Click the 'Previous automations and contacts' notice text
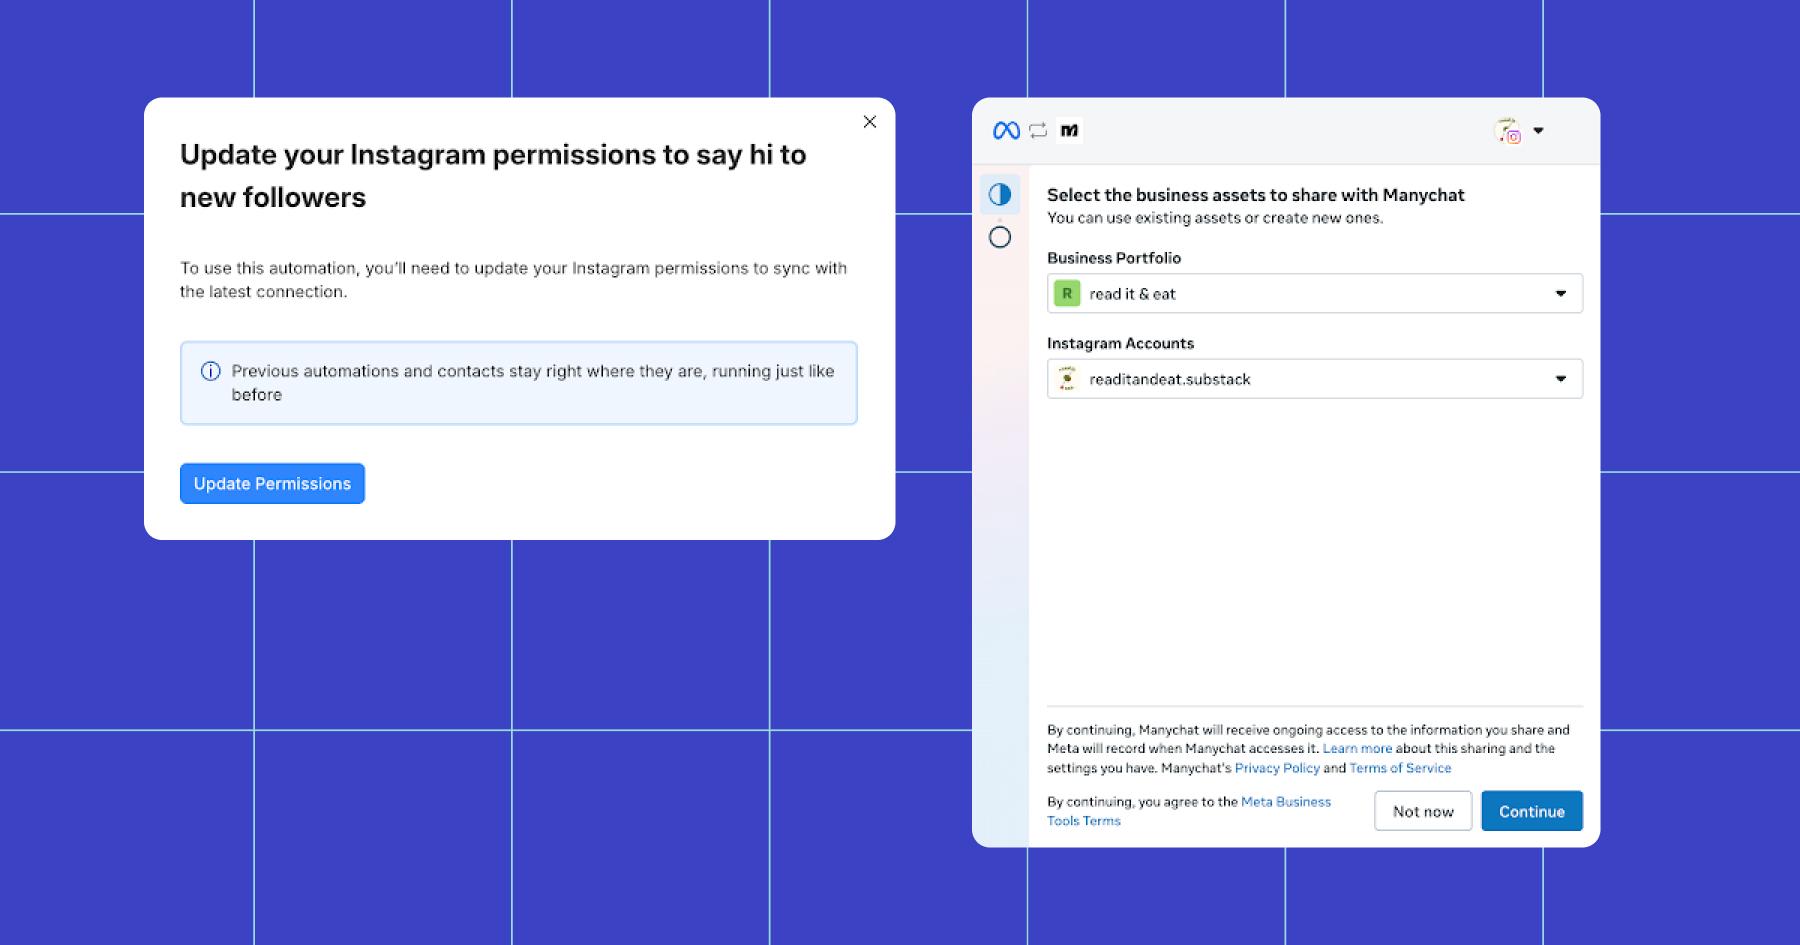Image resolution: width=1800 pixels, height=945 pixels. coord(533,383)
